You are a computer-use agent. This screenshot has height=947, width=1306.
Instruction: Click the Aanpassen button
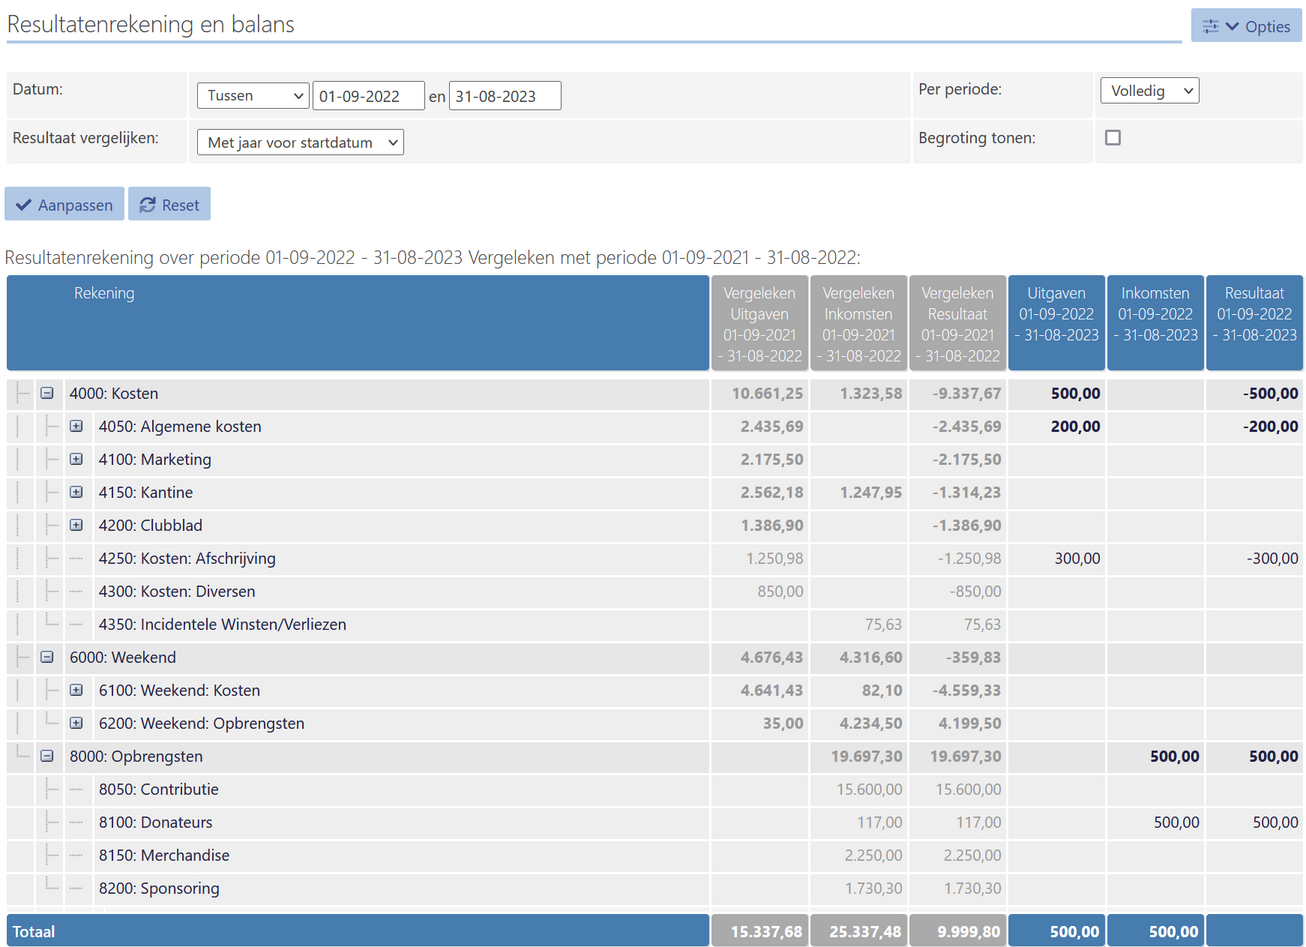(x=64, y=204)
